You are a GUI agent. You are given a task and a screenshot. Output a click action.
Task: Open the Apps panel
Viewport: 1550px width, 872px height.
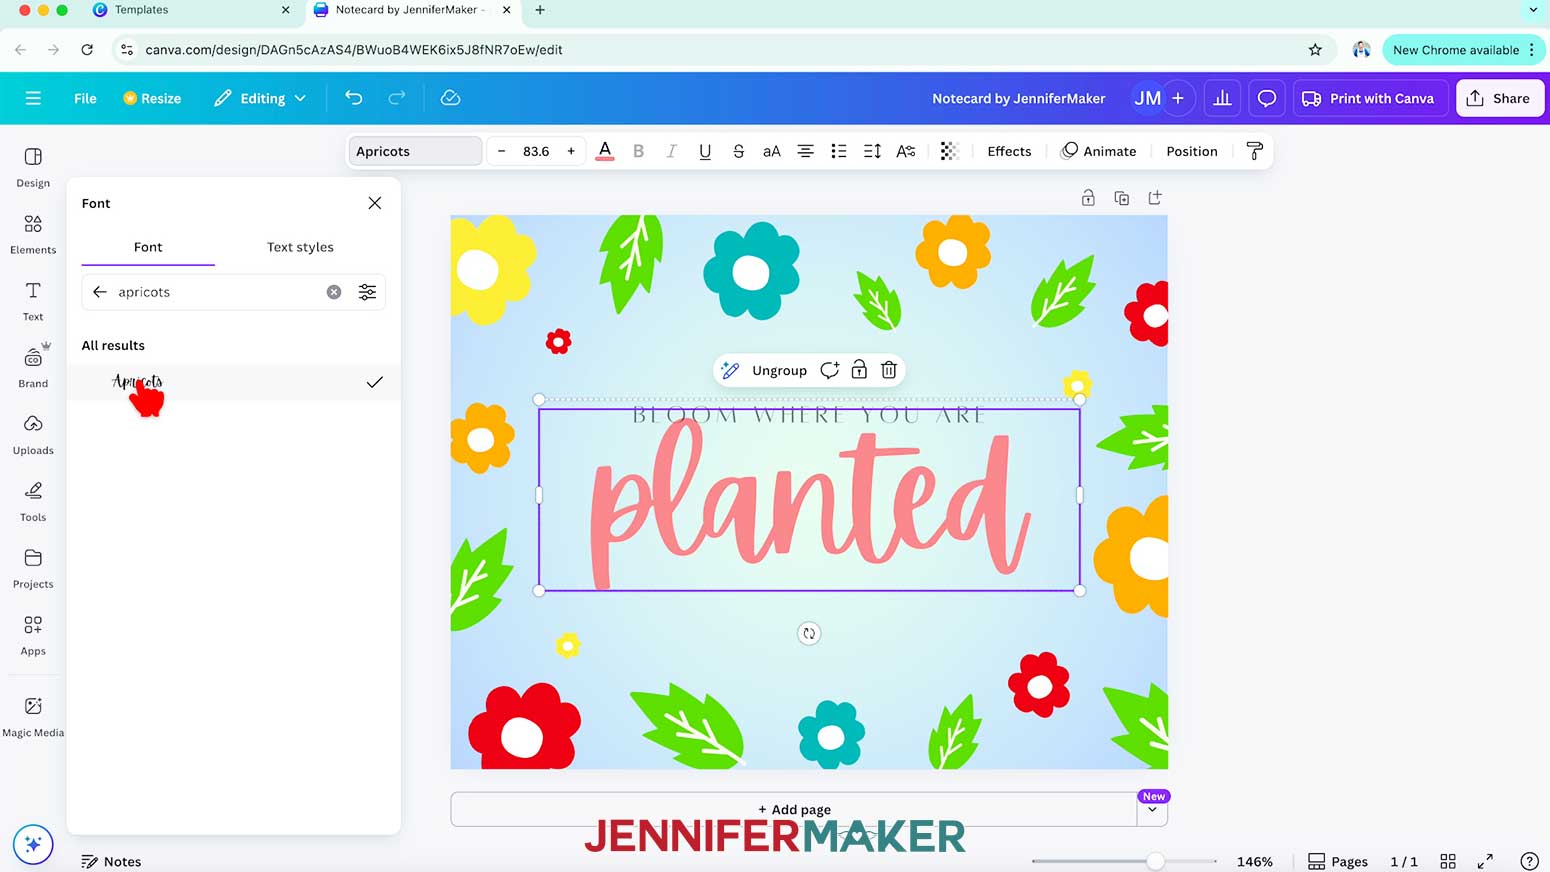pyautogui.click(x=33, y=636)
